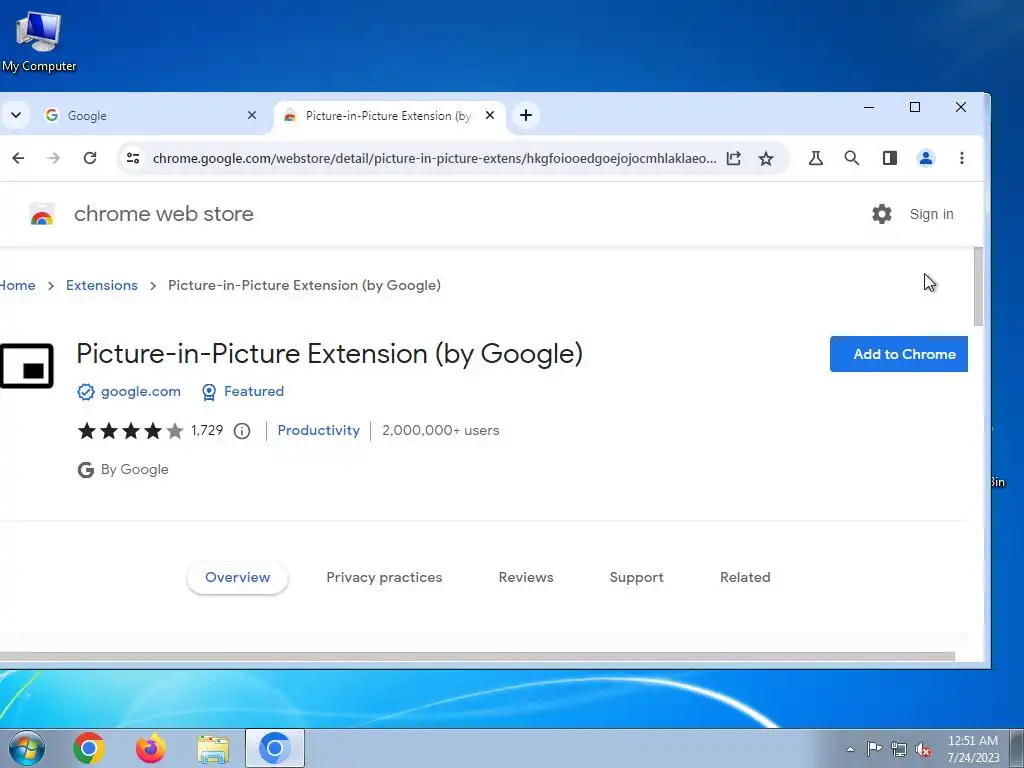Click the Add to Chrome button
1024x768 pixels.
click(899, 354)
